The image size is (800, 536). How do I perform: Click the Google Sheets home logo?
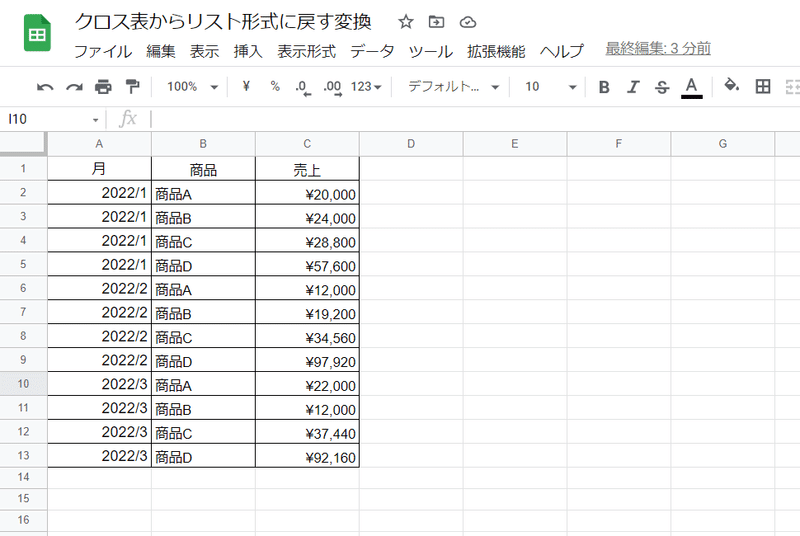[x=37, y=33]
